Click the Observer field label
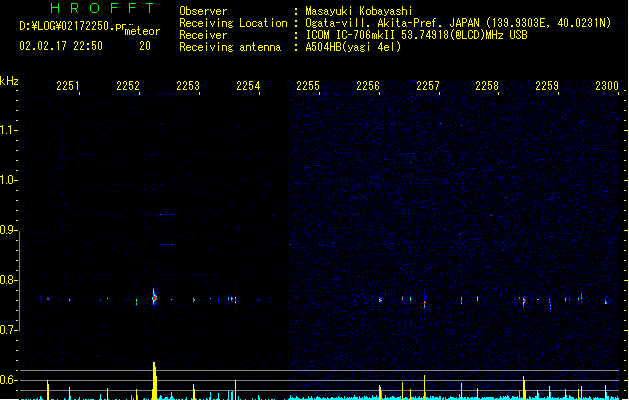Image resolution: width=629 pixels, height=400 pixels. [x=203, y=11]
